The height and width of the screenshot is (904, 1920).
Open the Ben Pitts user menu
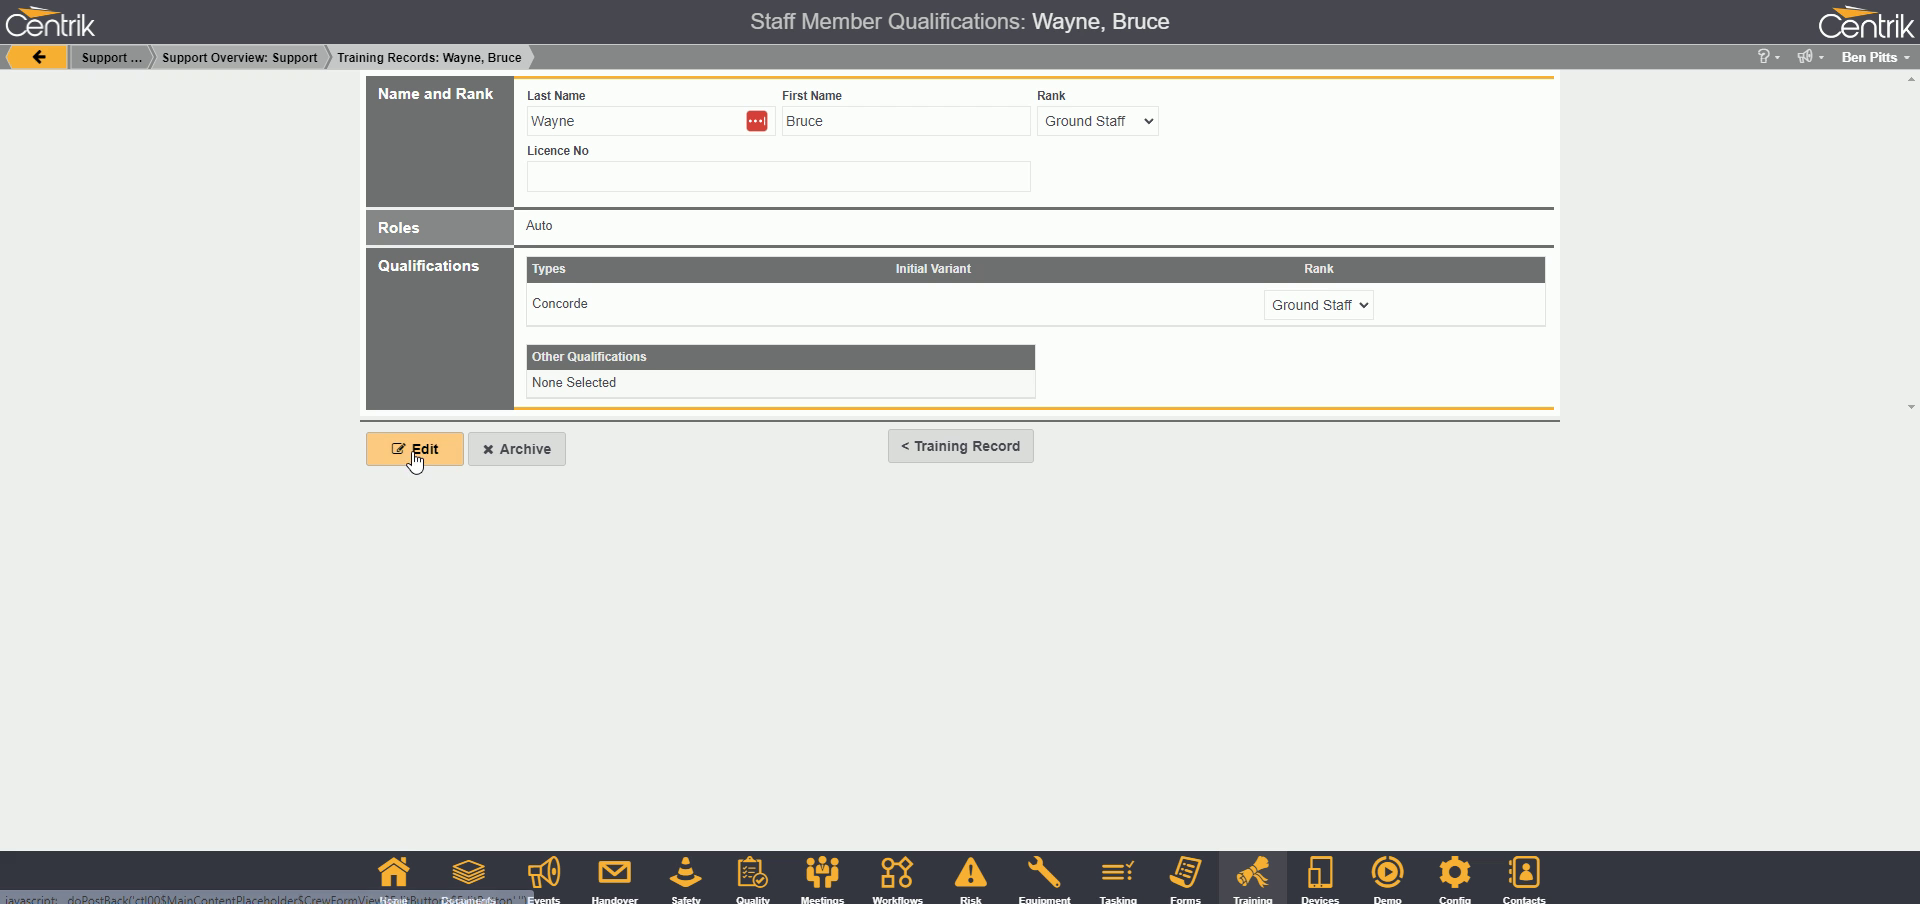[1874, 57]
